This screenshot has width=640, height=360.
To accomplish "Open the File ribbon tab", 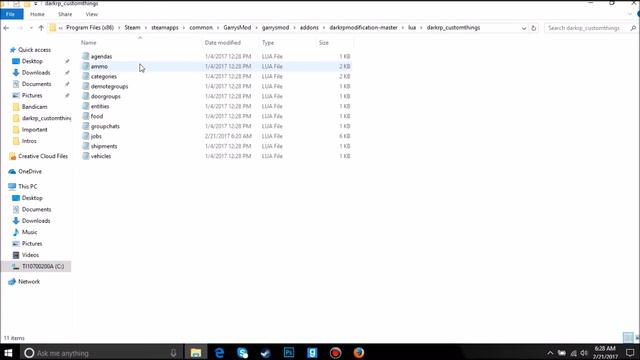I will (x=11, y=14).
